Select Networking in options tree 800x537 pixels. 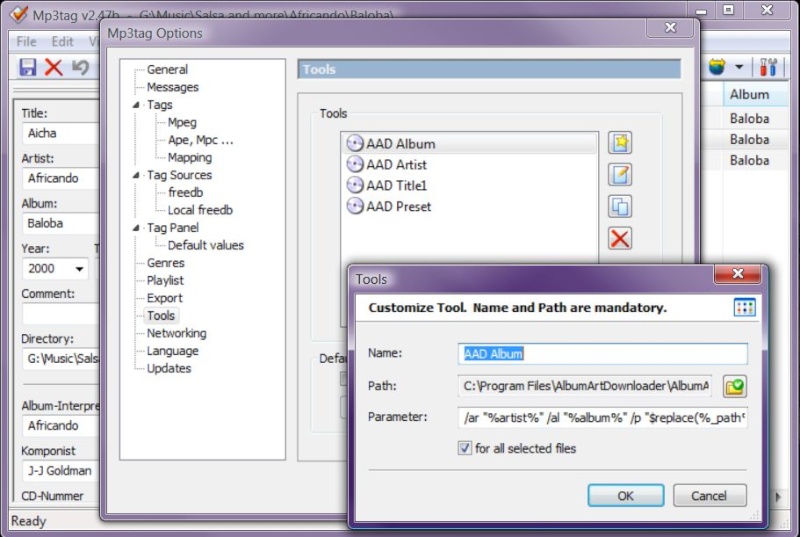click(177, 334)
